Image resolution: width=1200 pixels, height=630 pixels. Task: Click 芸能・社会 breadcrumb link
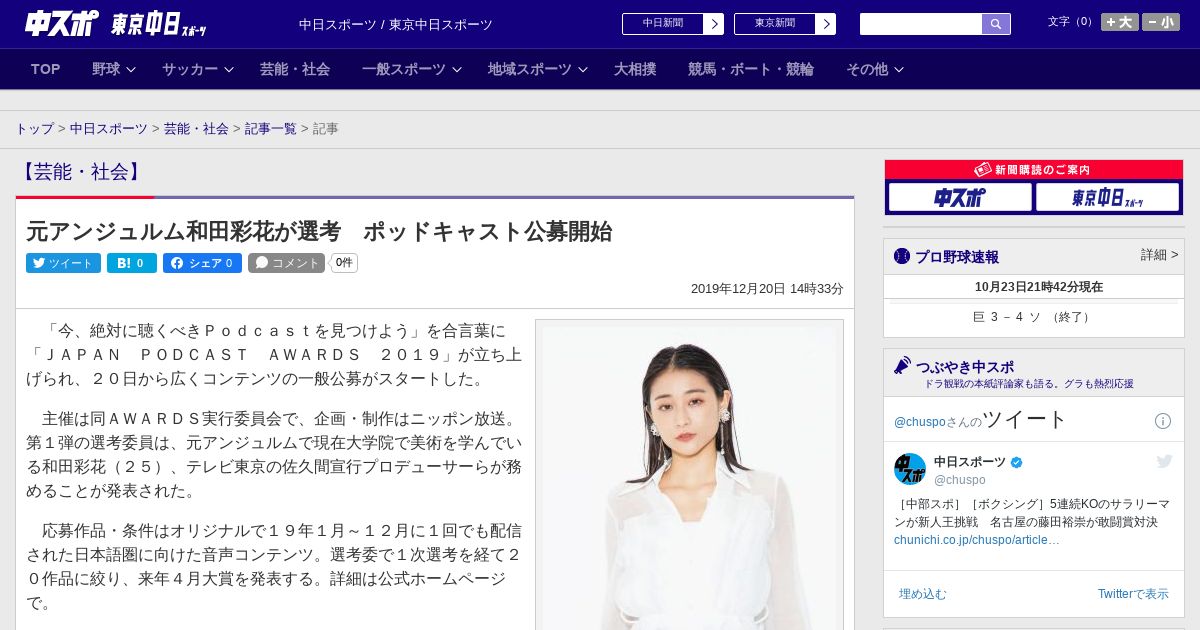tap(196, 129)
